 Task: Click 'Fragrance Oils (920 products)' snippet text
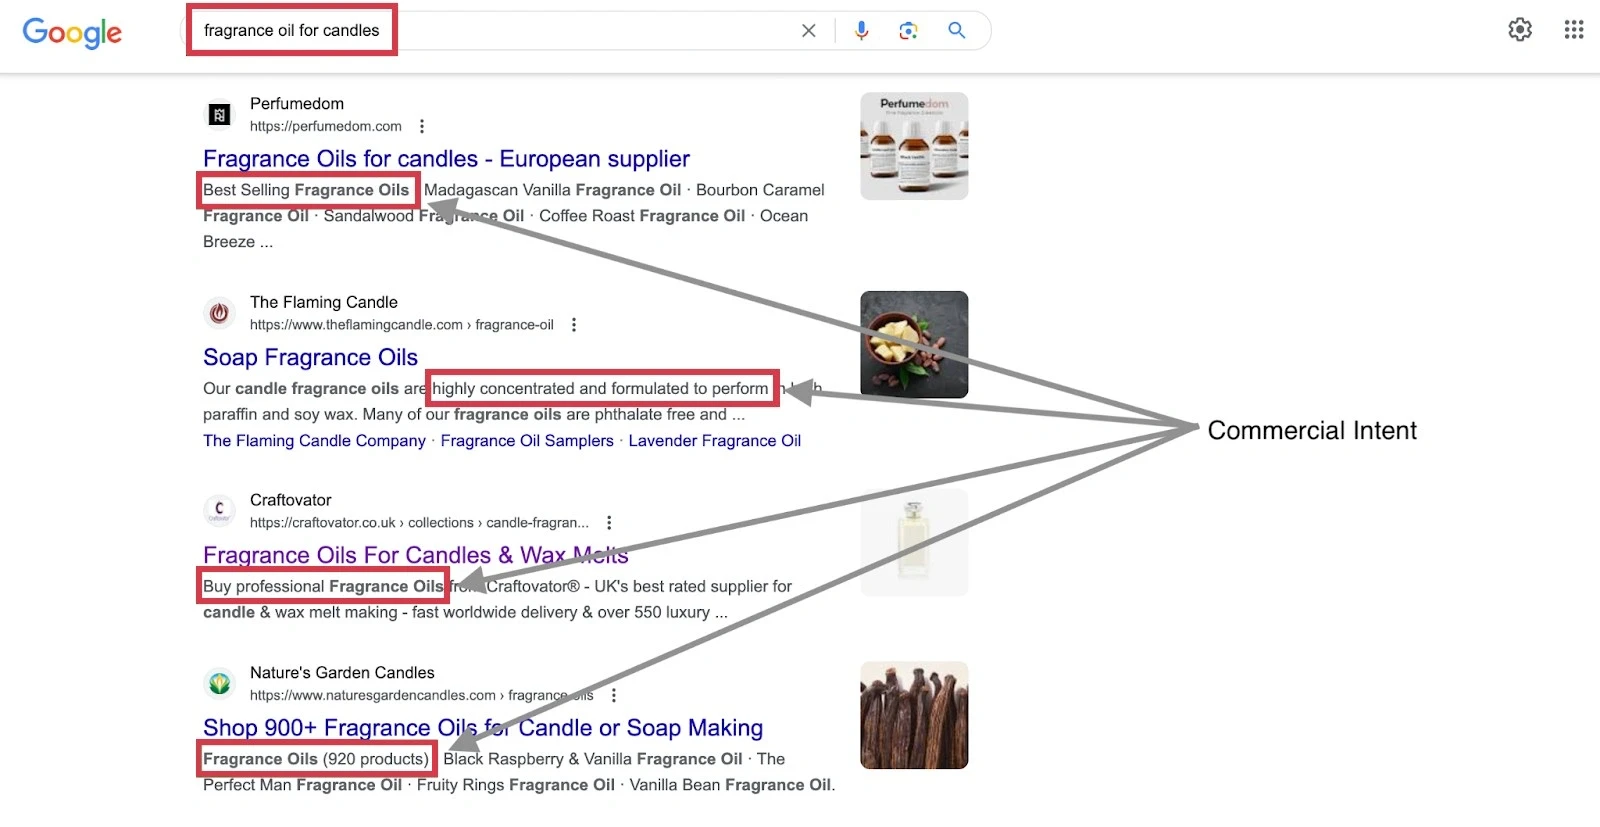coord(316,759)
